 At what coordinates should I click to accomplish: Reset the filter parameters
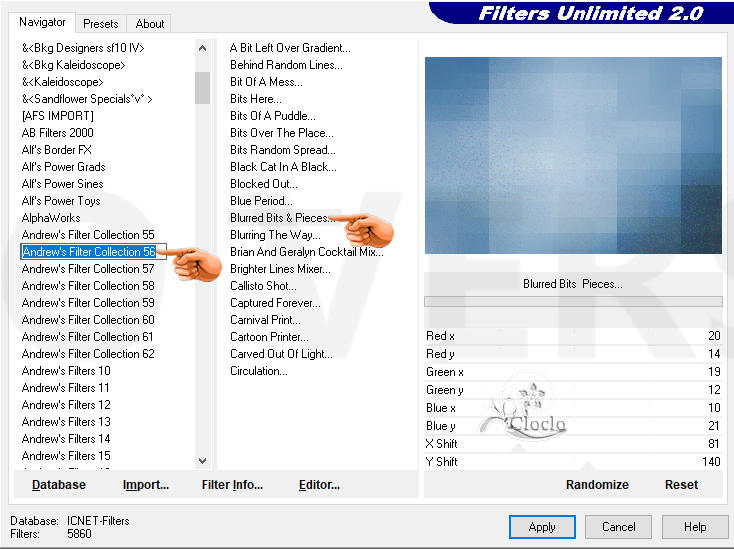point(681,484)
